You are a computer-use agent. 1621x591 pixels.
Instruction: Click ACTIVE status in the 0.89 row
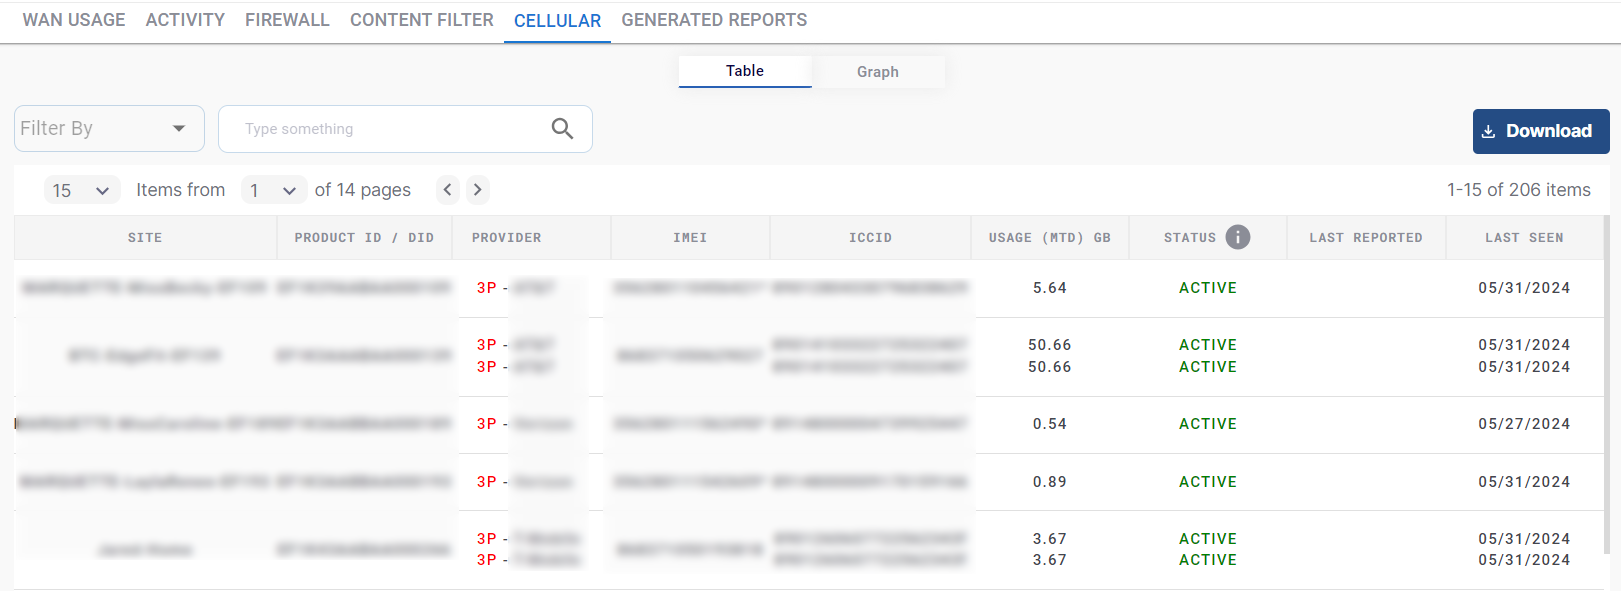pyautogui.click(x=1208, y=482)
